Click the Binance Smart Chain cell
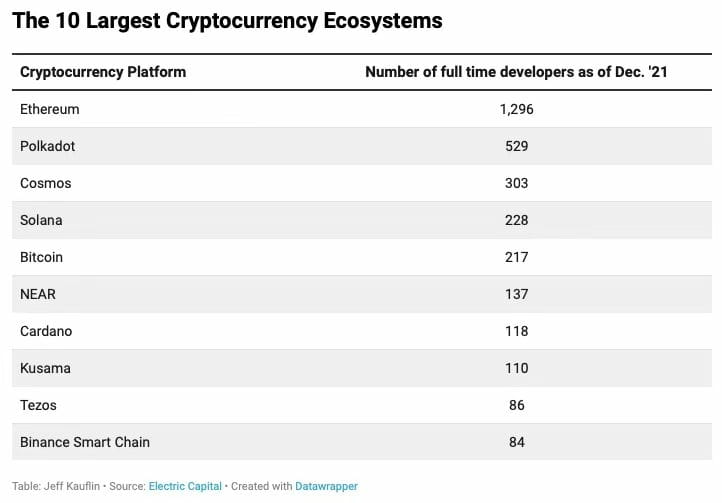Viewport: 722px width, 503px height. click(85, 442)
